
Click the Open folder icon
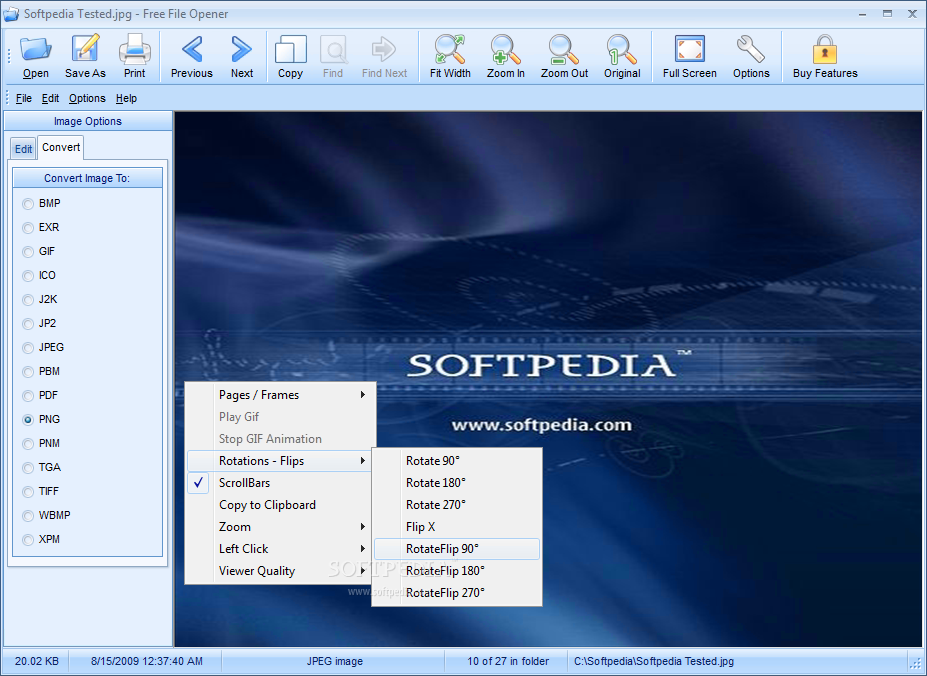point(35,49)
